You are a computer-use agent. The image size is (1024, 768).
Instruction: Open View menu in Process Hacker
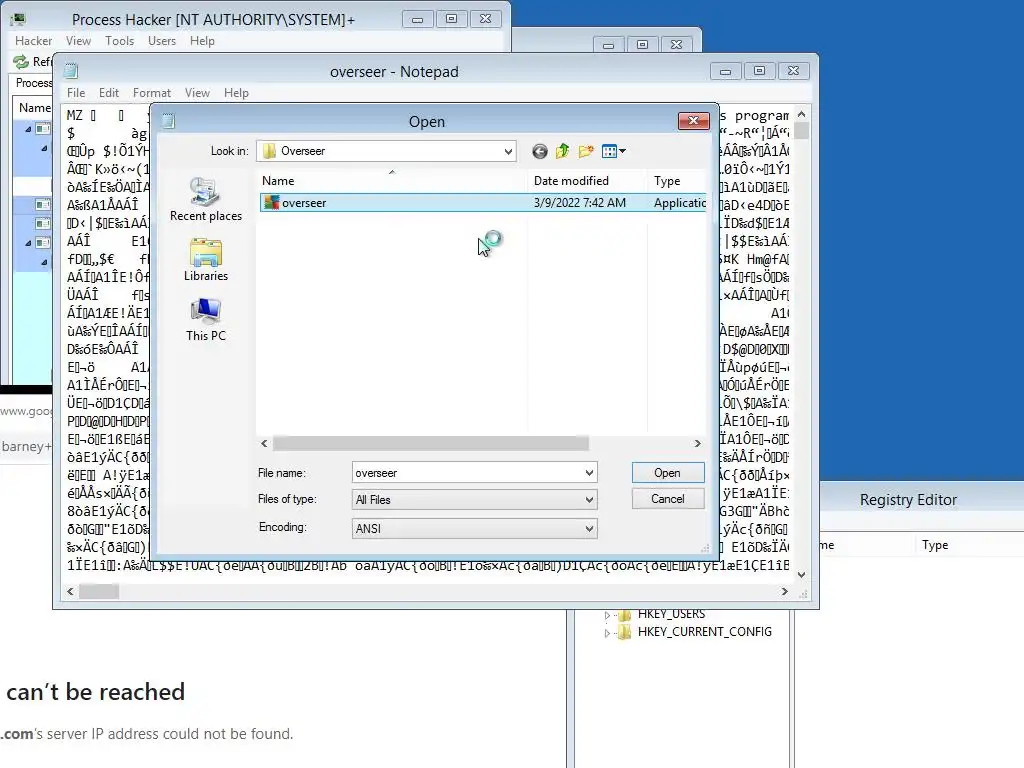(x=78, y=40)
